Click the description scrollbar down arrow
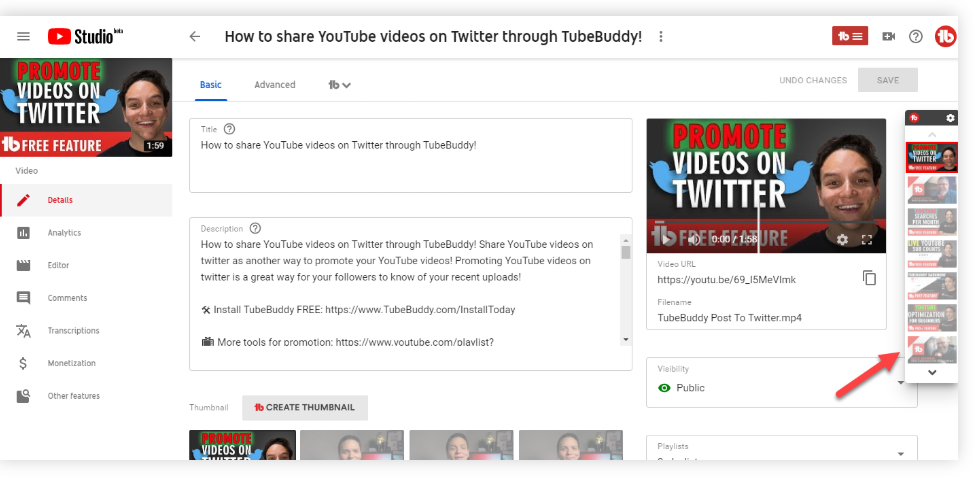This screenshot has width=974, height=491. (626, 340)
